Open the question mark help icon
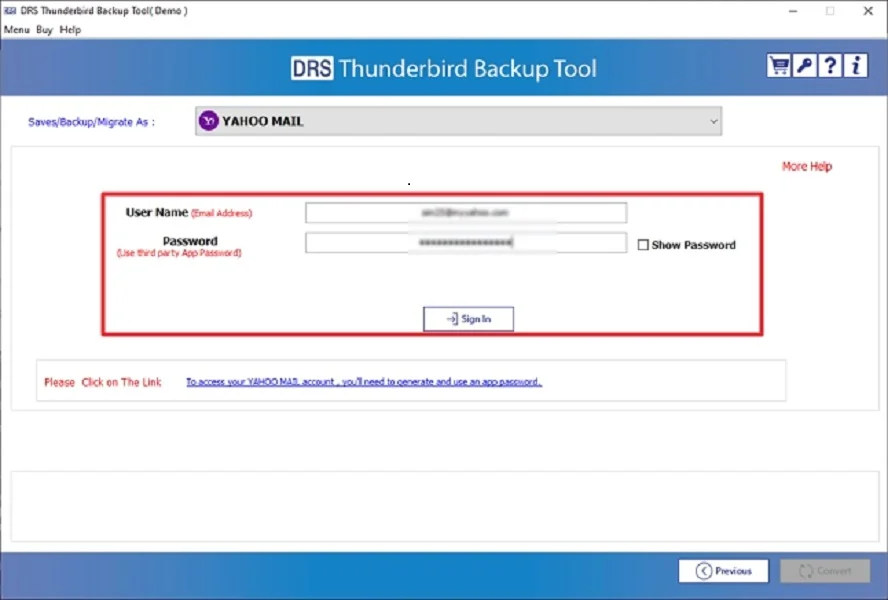 pos(830,65)
